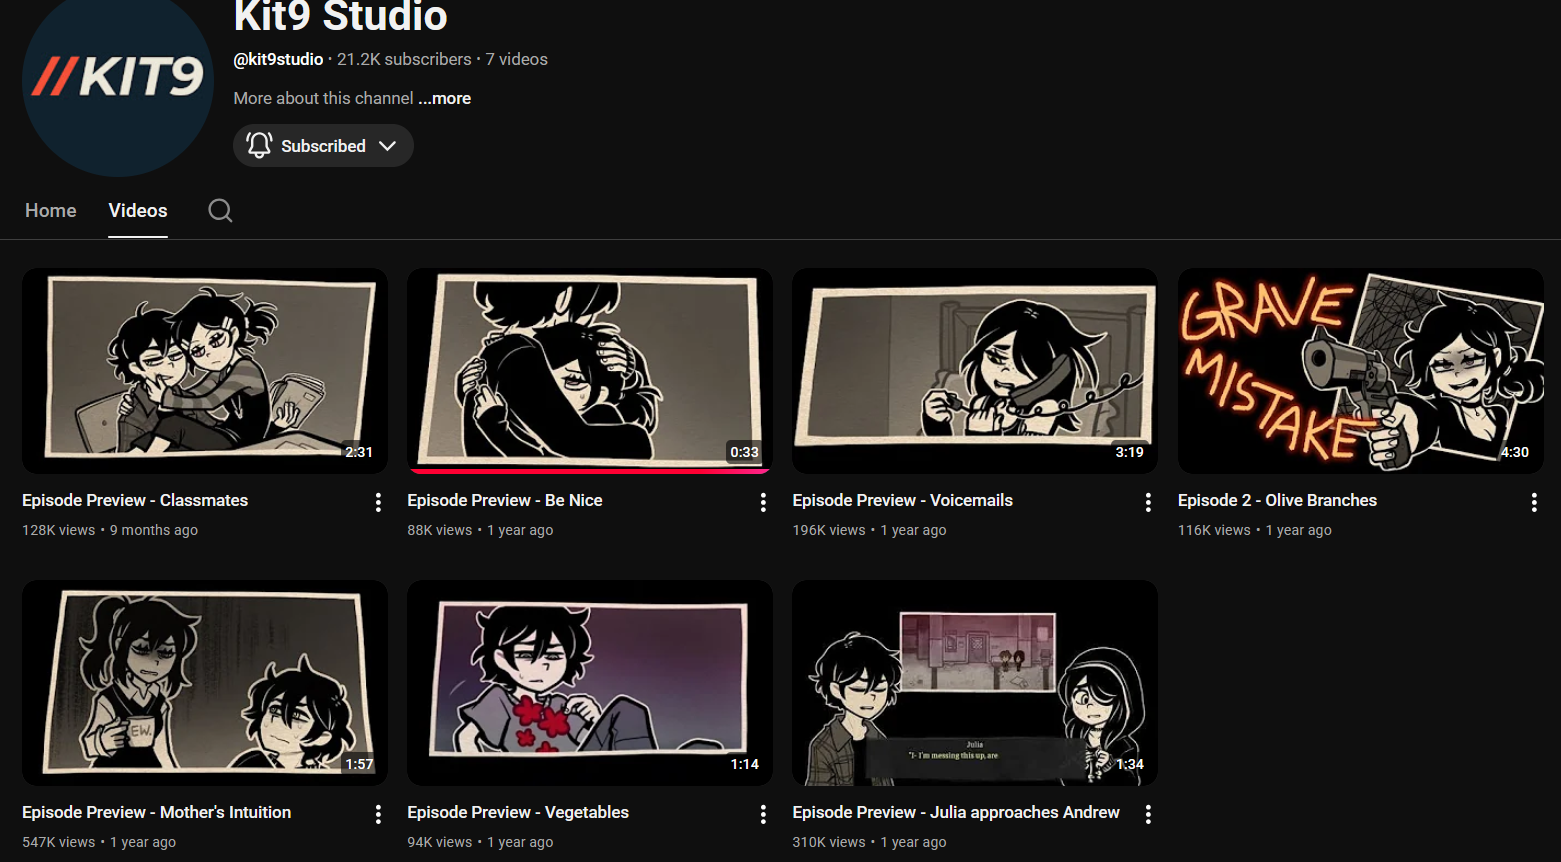Open more options for Episode Preview - Classmates
The height and width of the screenshot is (862, 1561).
pos(378,502)
